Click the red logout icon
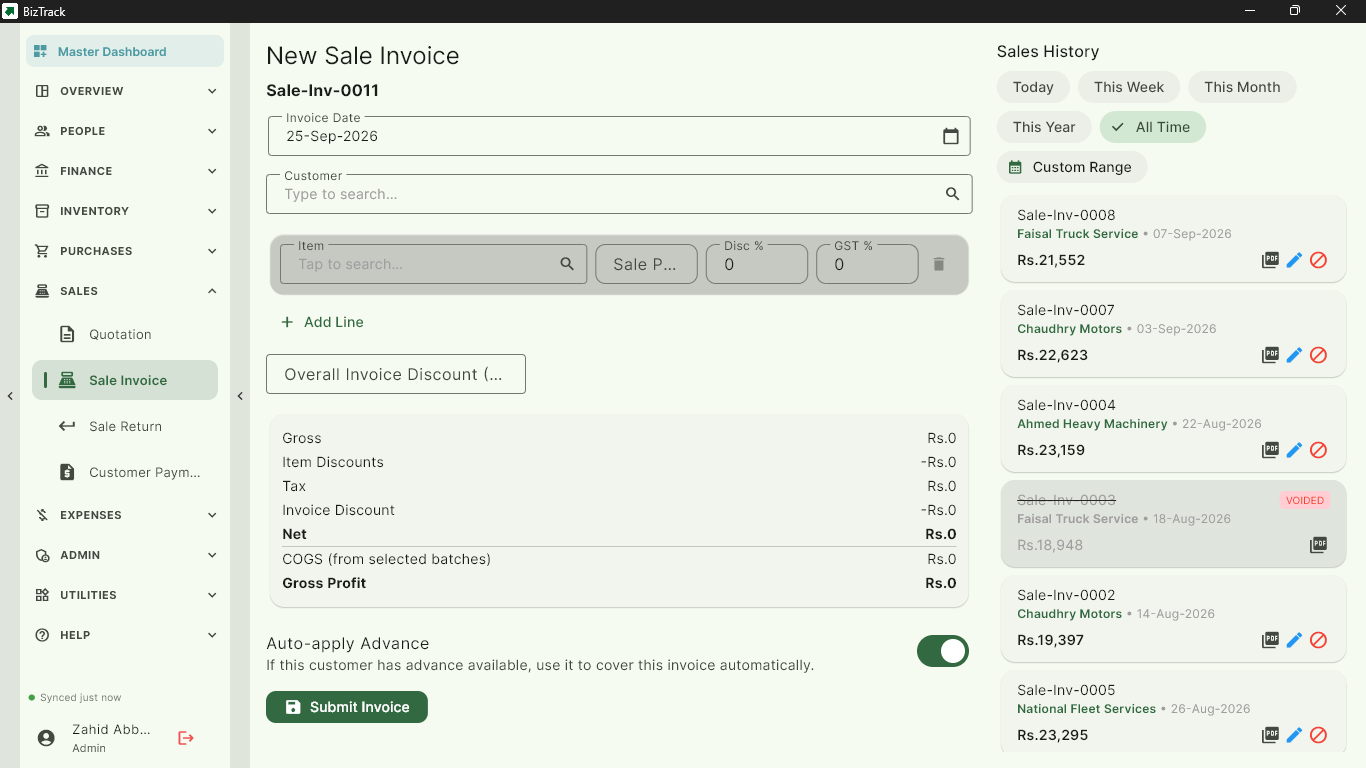Viewport: 1366px width, 768px height. click(x=186, y=738)
